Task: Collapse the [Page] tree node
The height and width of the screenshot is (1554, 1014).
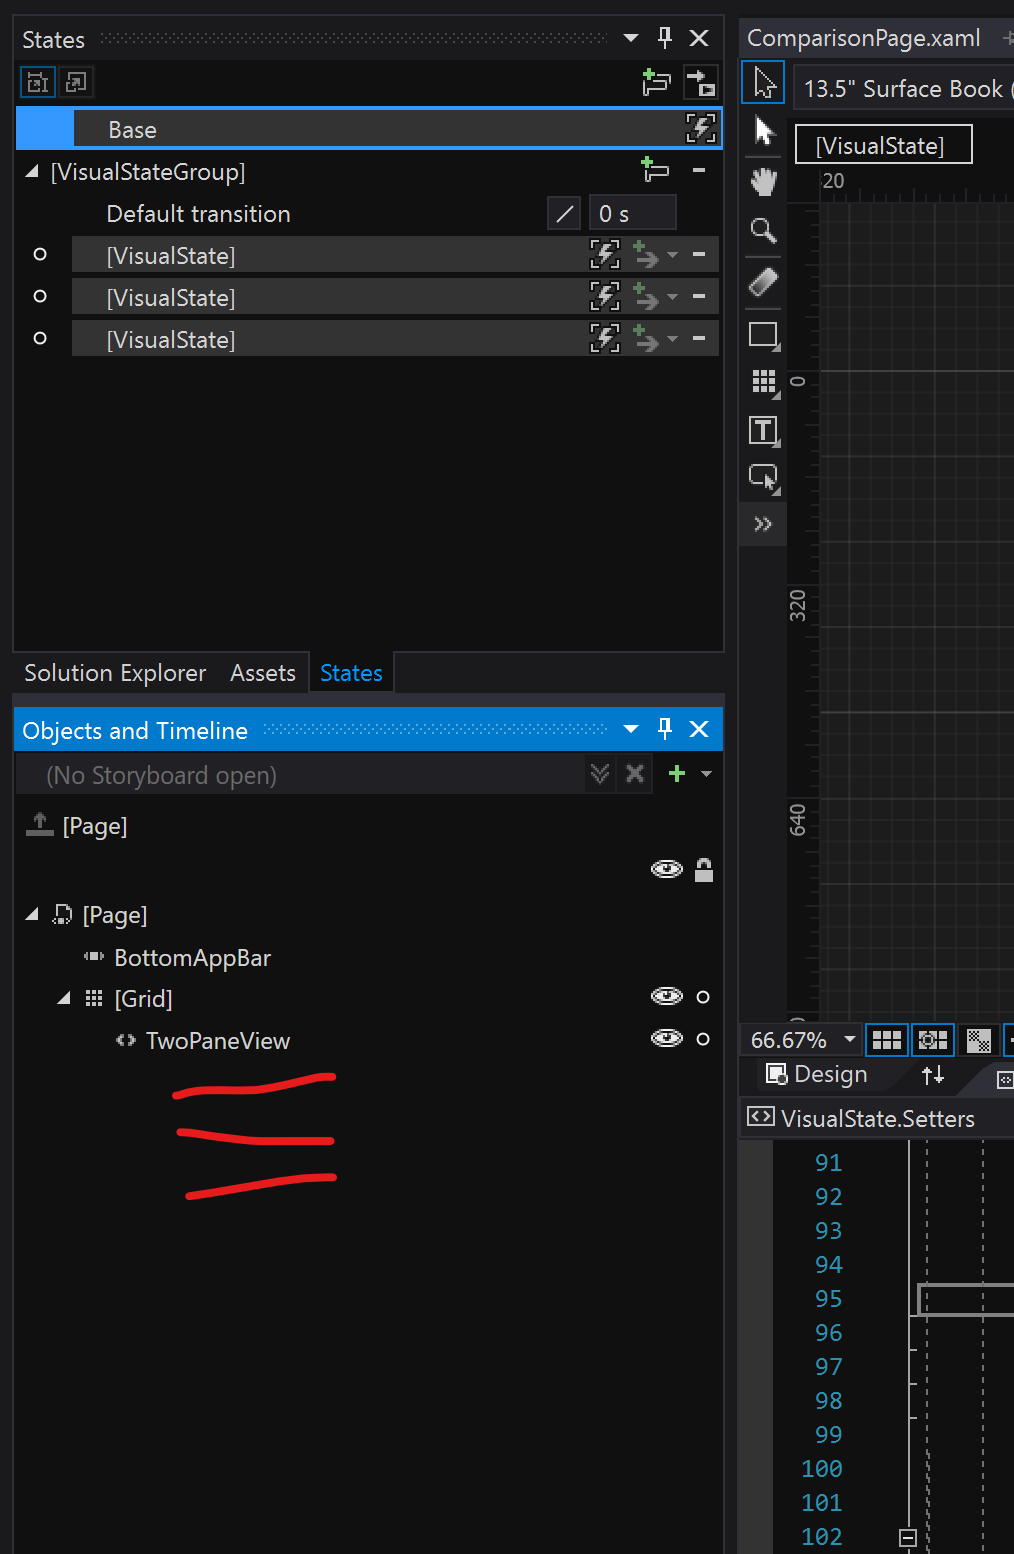Action: click(x=32, y=914)
